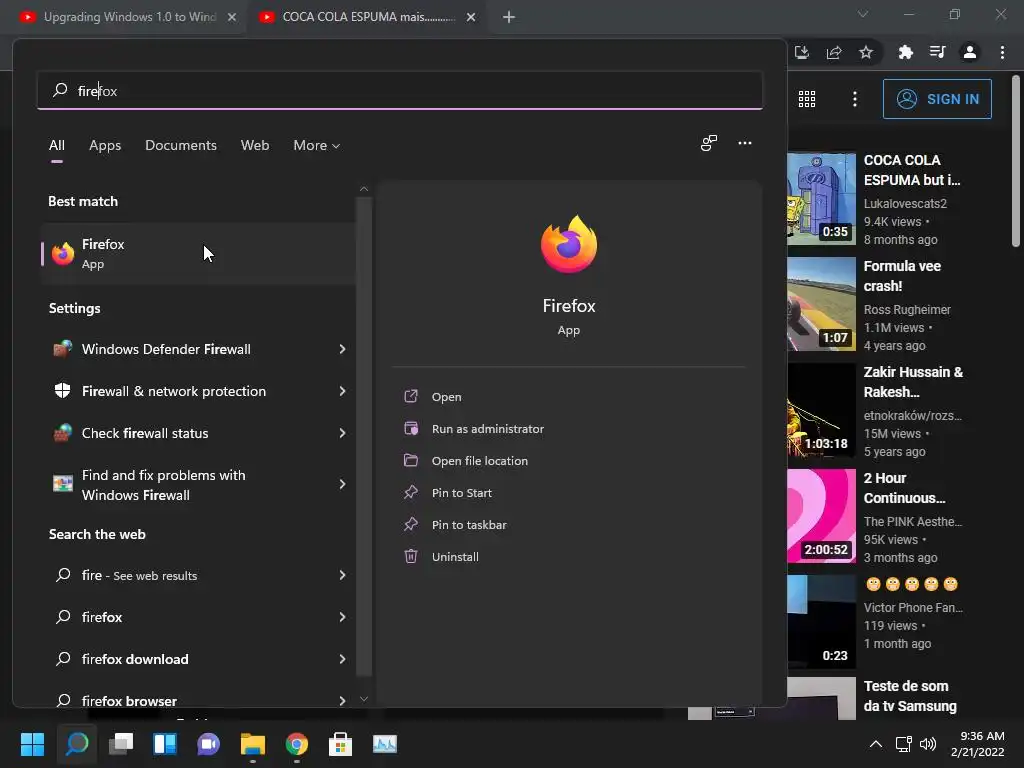This screenshot has height=768, width=1024.
Task: Pin Firefox to Start
Action: point(461,492)
